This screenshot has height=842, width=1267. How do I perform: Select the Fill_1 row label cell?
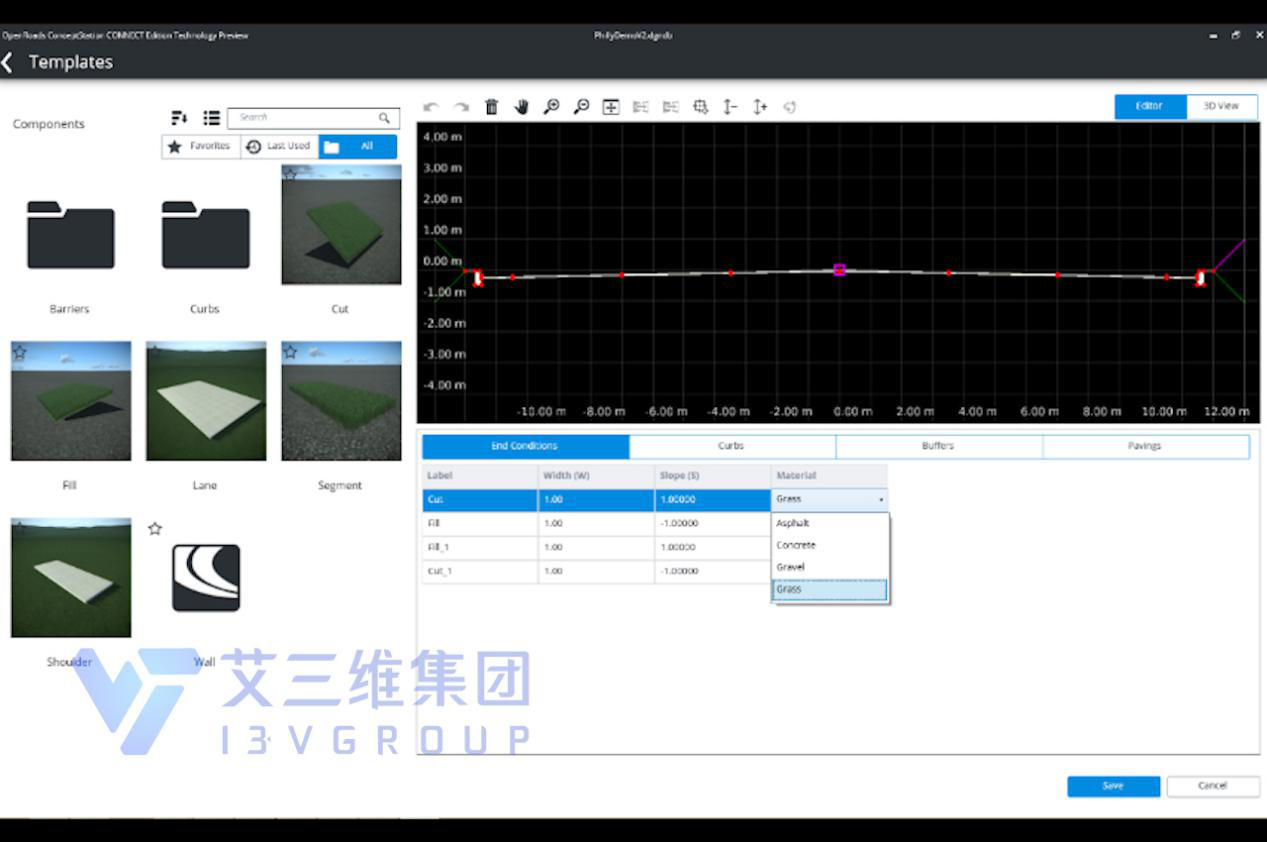[x=480, y=547]
